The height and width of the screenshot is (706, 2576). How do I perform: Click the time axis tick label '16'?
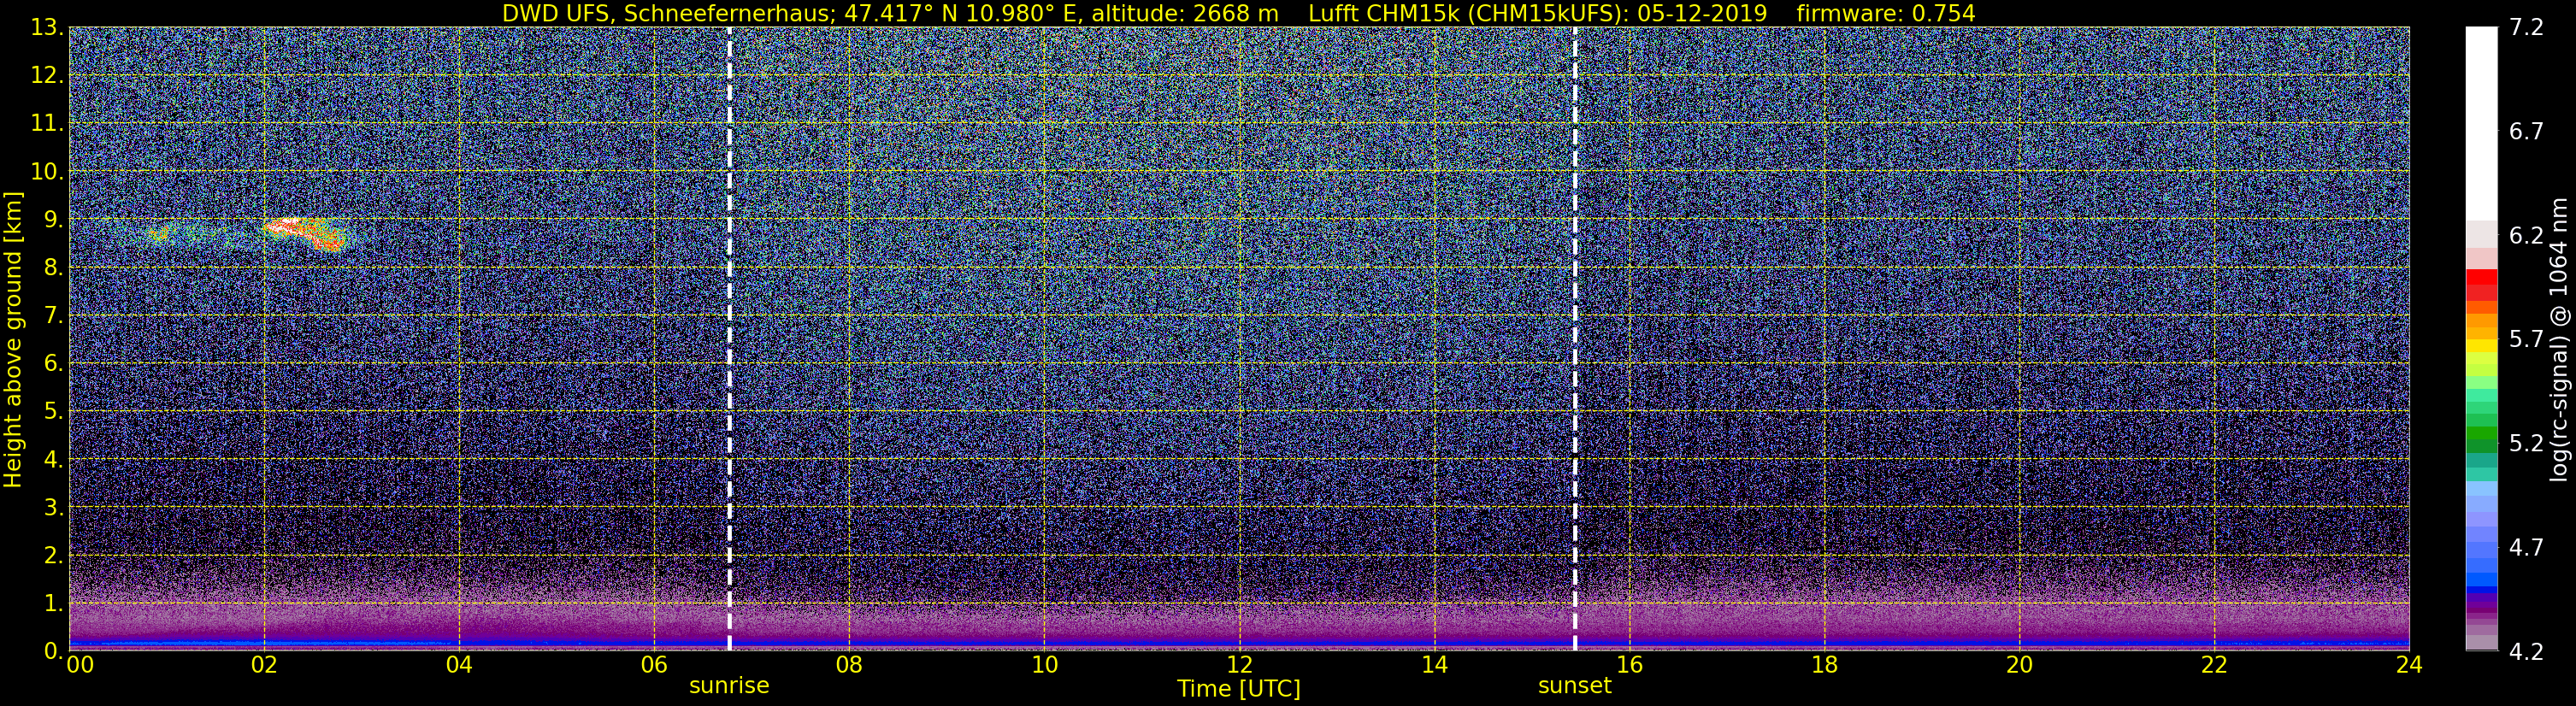1629,665
